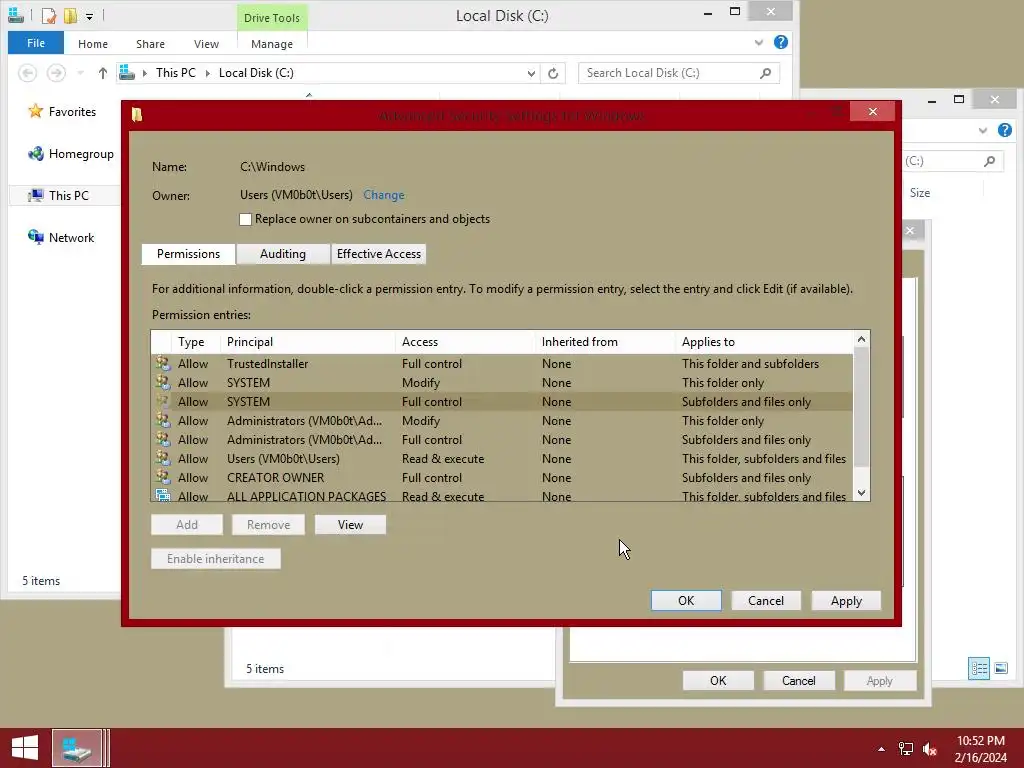Viewport: 1024px width, 768px height.
Task: Click the help icon in the back Explorer window
Action: click(1004, 130)
